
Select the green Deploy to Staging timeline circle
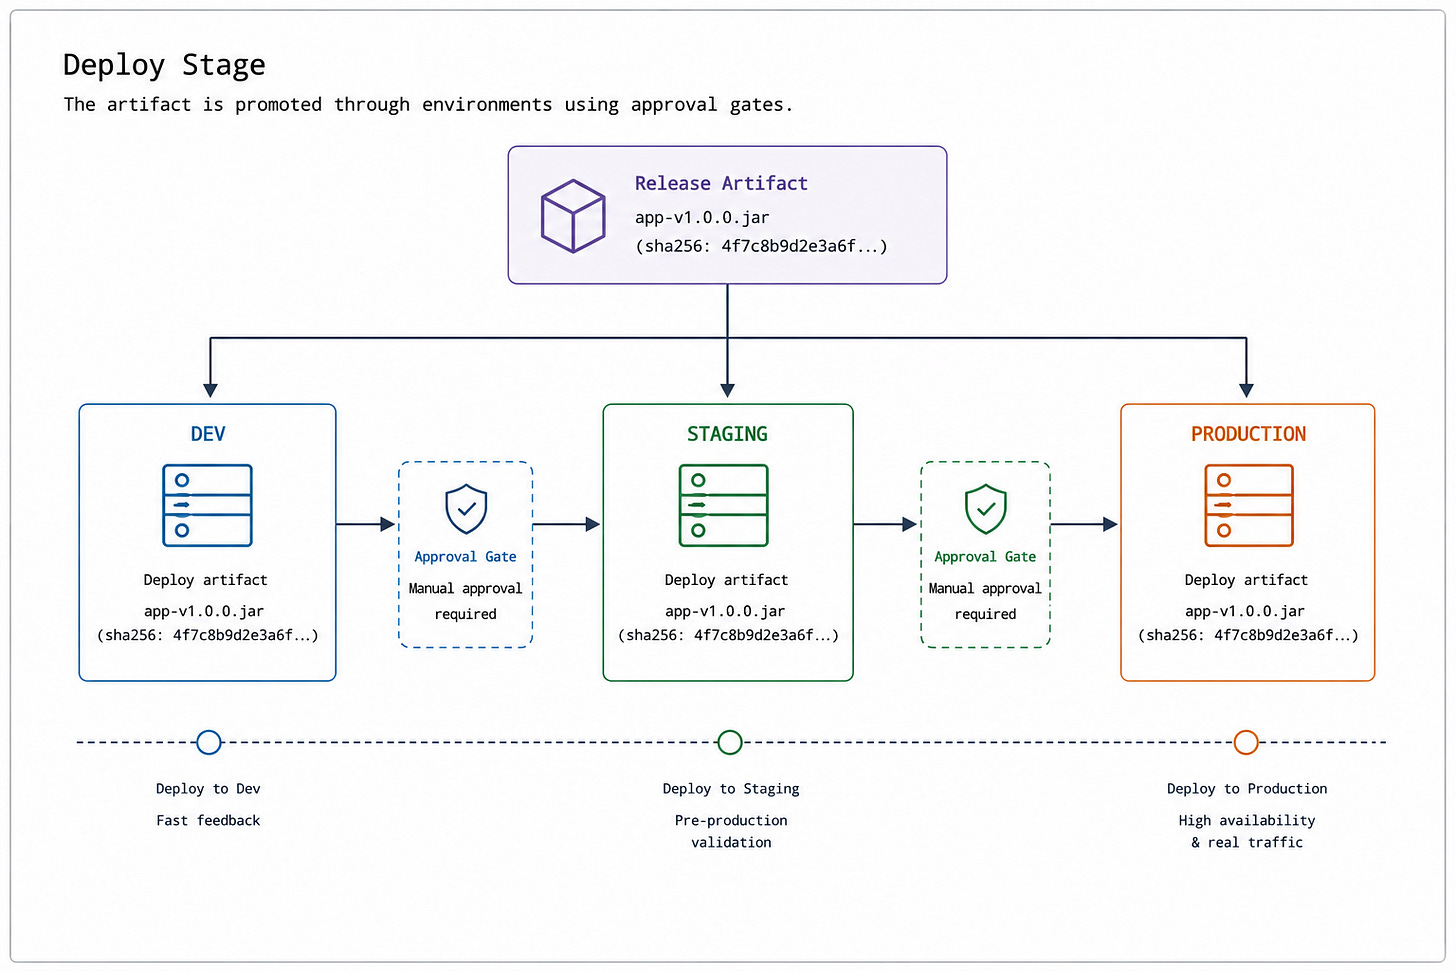(x=730, y=742)
